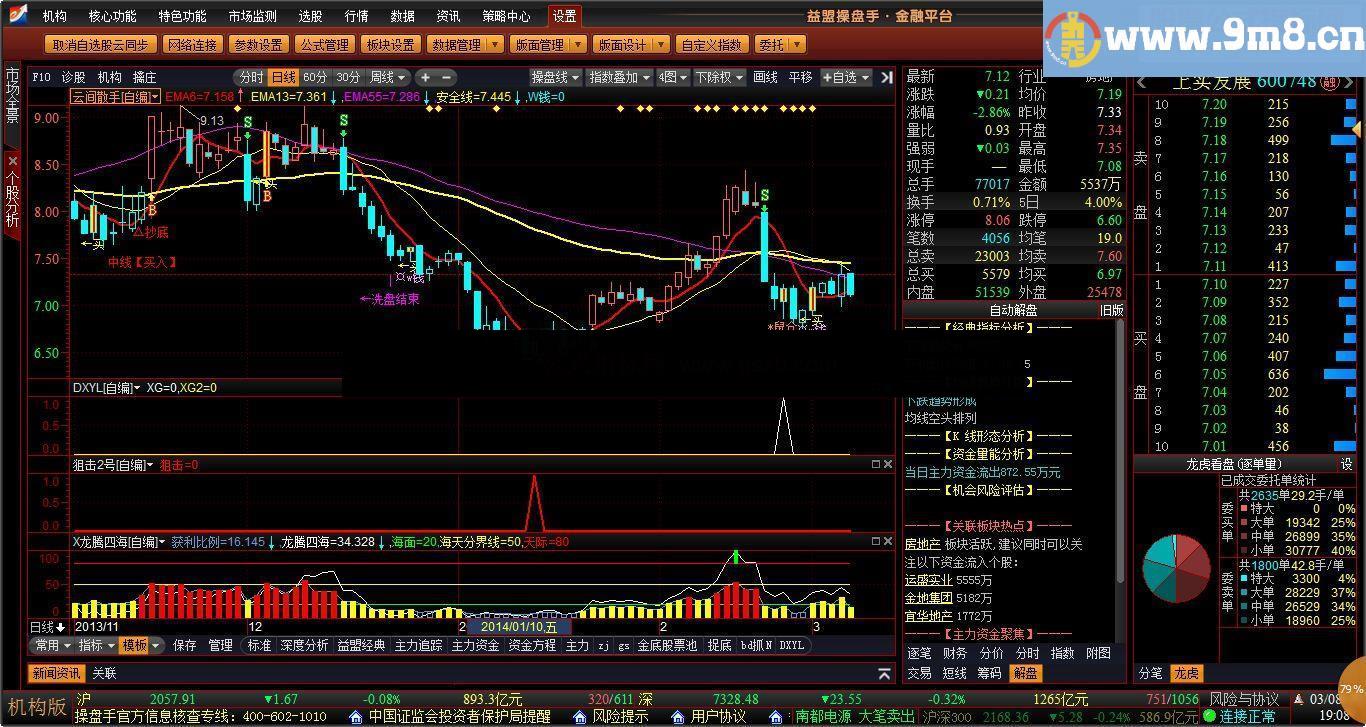Select the 30分 period view
The width and height of the screenshot is (1366, 727).
(x=347, y=77)
